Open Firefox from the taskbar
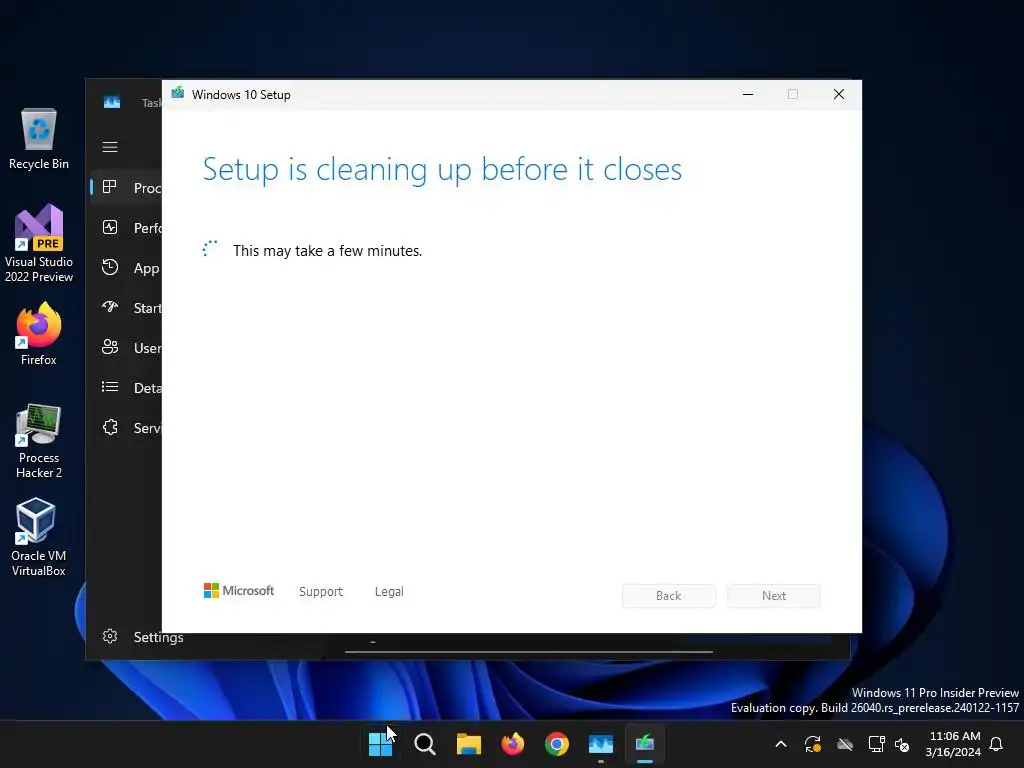This screenshot has width=1024, height=768. coord(513,744)
